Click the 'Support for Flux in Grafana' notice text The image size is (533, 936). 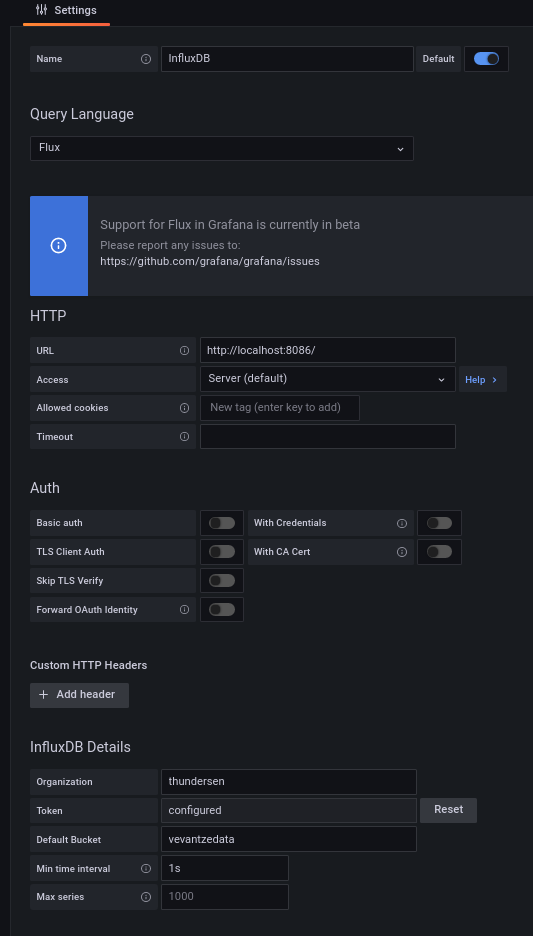(230, 225)
